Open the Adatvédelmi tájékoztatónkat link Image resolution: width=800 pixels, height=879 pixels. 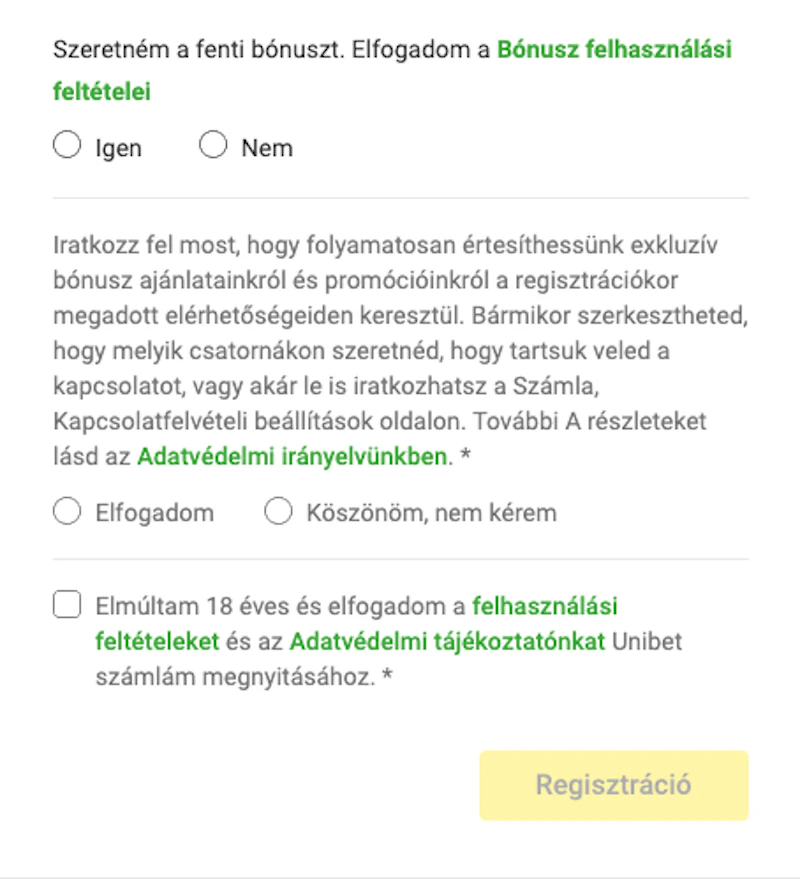[447, 641]
